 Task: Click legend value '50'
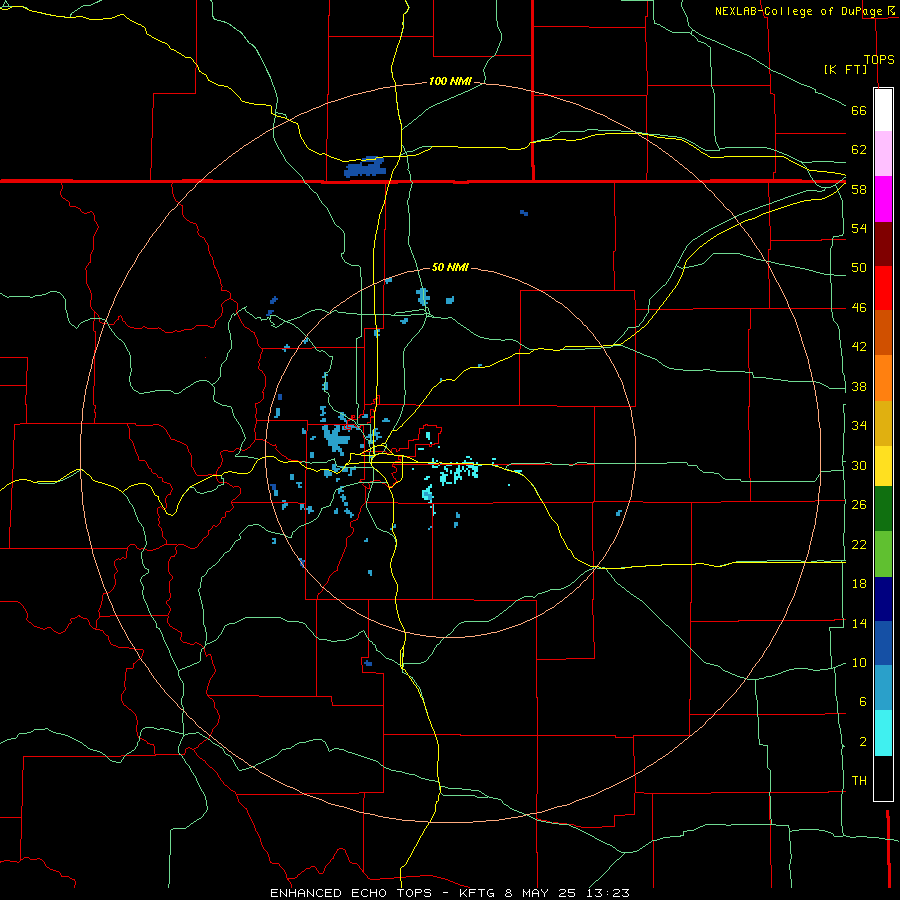pyautogui.click(x=859, y=267)
